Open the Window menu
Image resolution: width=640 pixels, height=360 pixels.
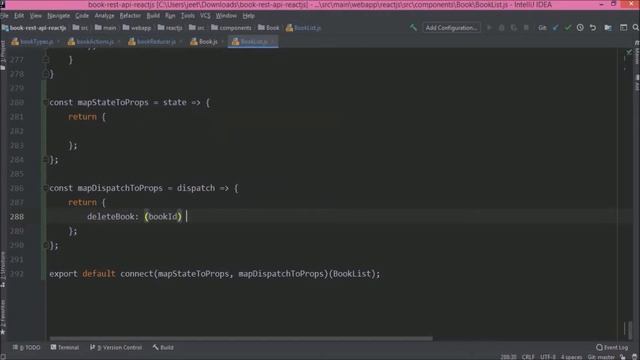226,16
